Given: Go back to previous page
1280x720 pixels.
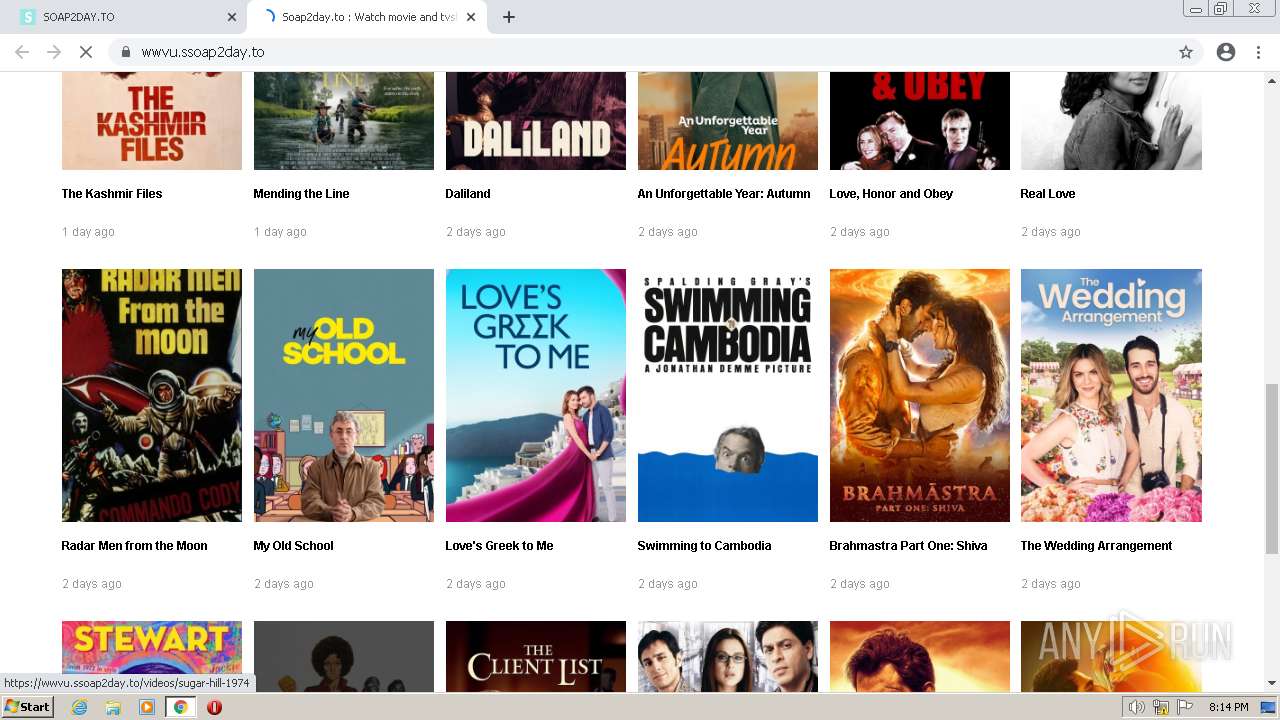Looking at the screenshot, I should 22,52.
